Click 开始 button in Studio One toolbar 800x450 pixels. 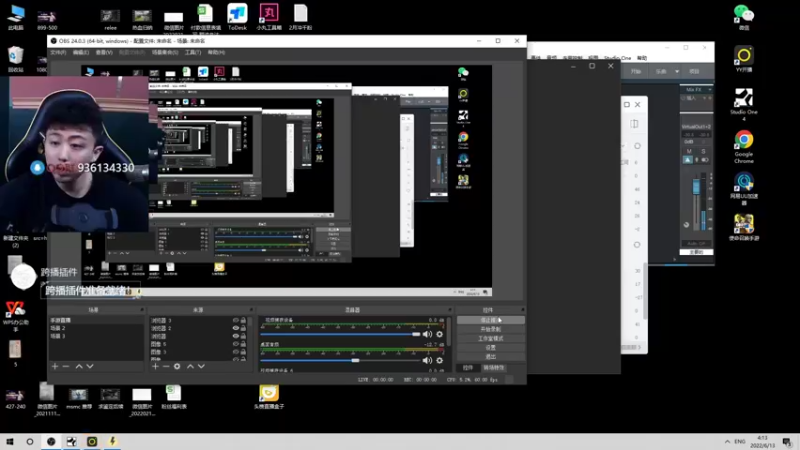click(x=636, y=71)
